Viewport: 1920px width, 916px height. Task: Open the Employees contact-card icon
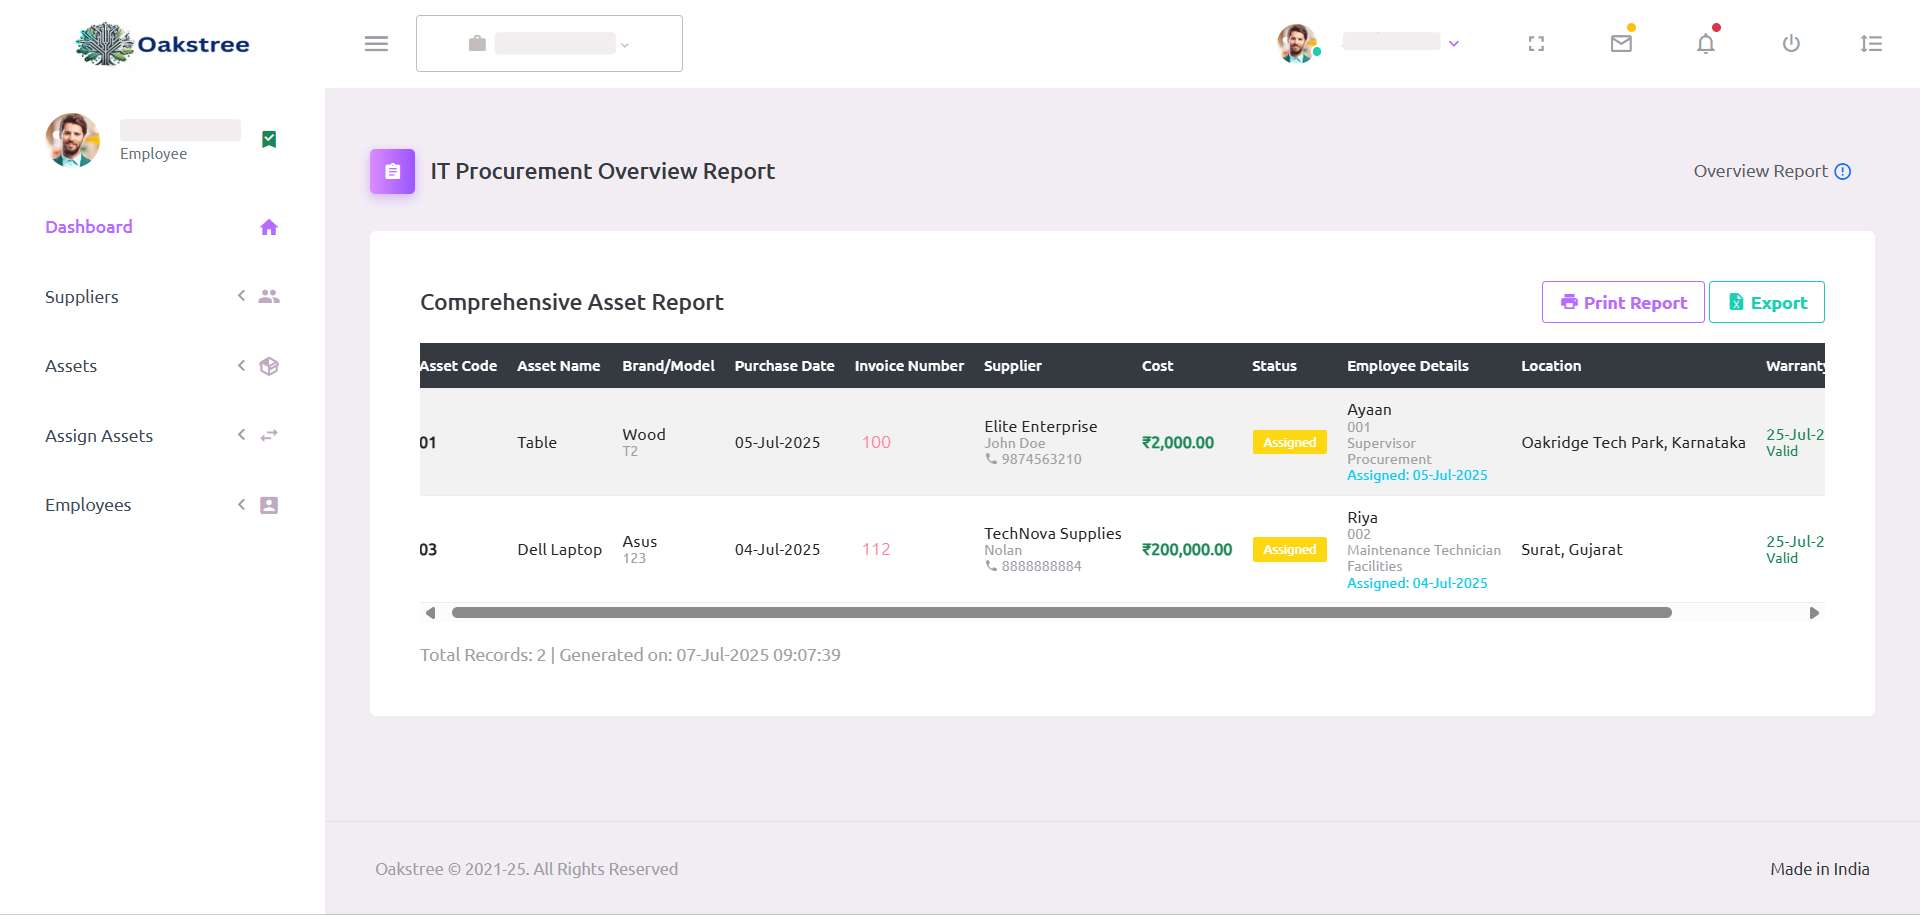tap(268, 505)
